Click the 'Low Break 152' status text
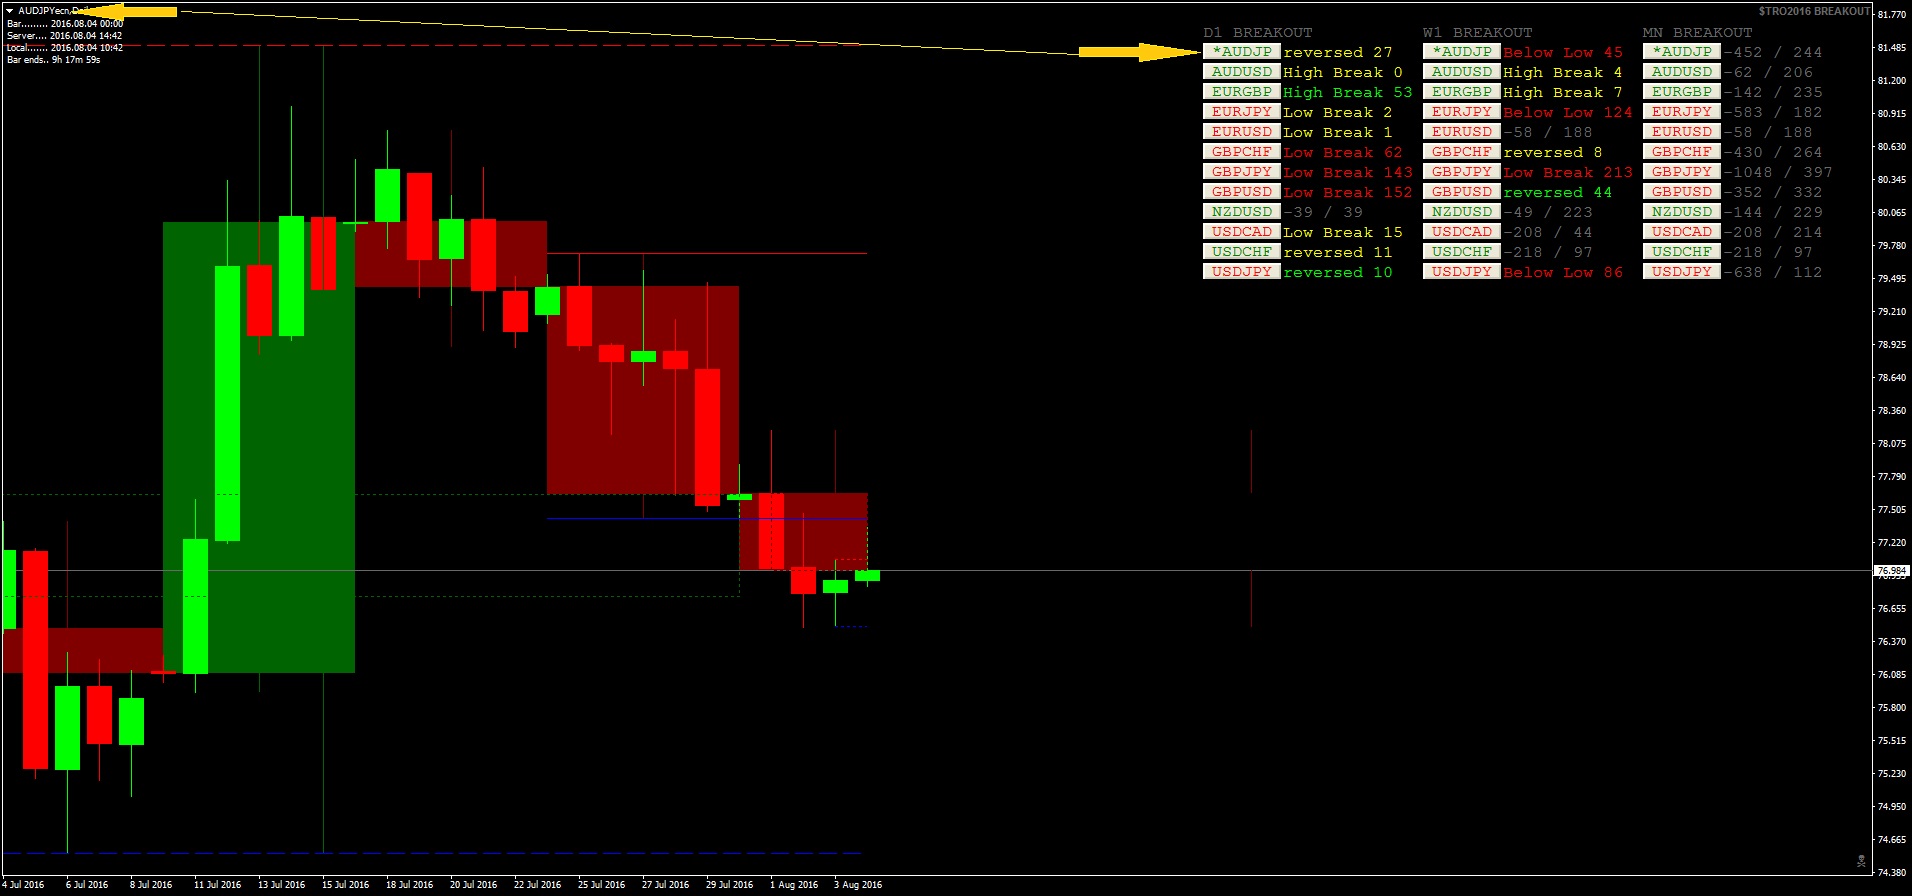Viewport: 1912px width, 896px height. pos(1348,193)
